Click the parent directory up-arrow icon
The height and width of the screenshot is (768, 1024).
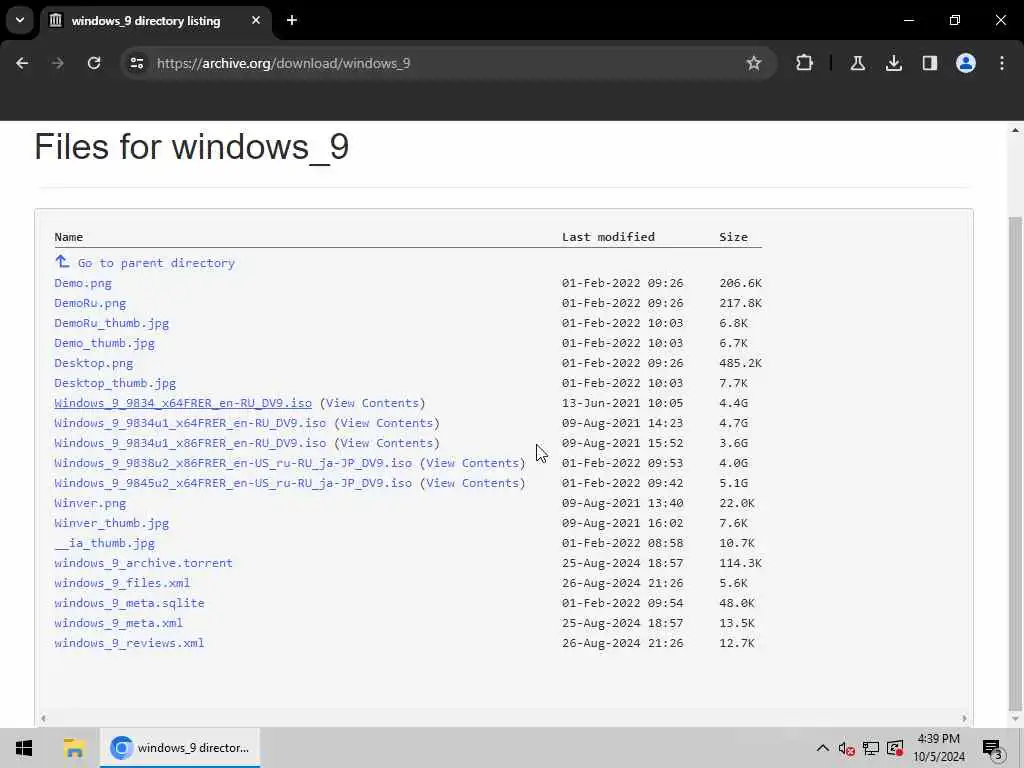[62, 261]
